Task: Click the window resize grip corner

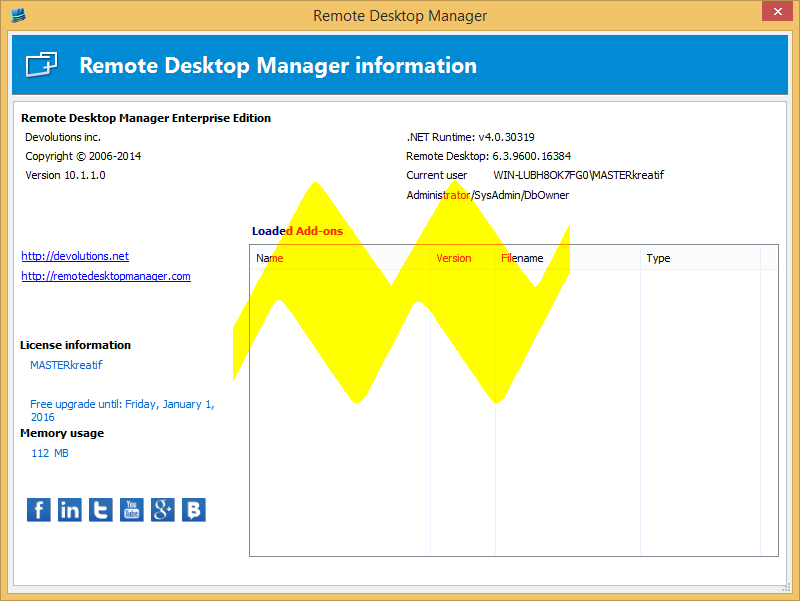Action: (786, 588)
